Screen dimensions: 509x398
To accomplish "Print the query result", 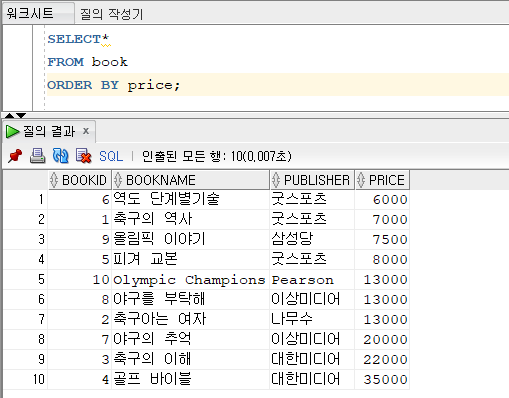I will click(x=37, y=156).
